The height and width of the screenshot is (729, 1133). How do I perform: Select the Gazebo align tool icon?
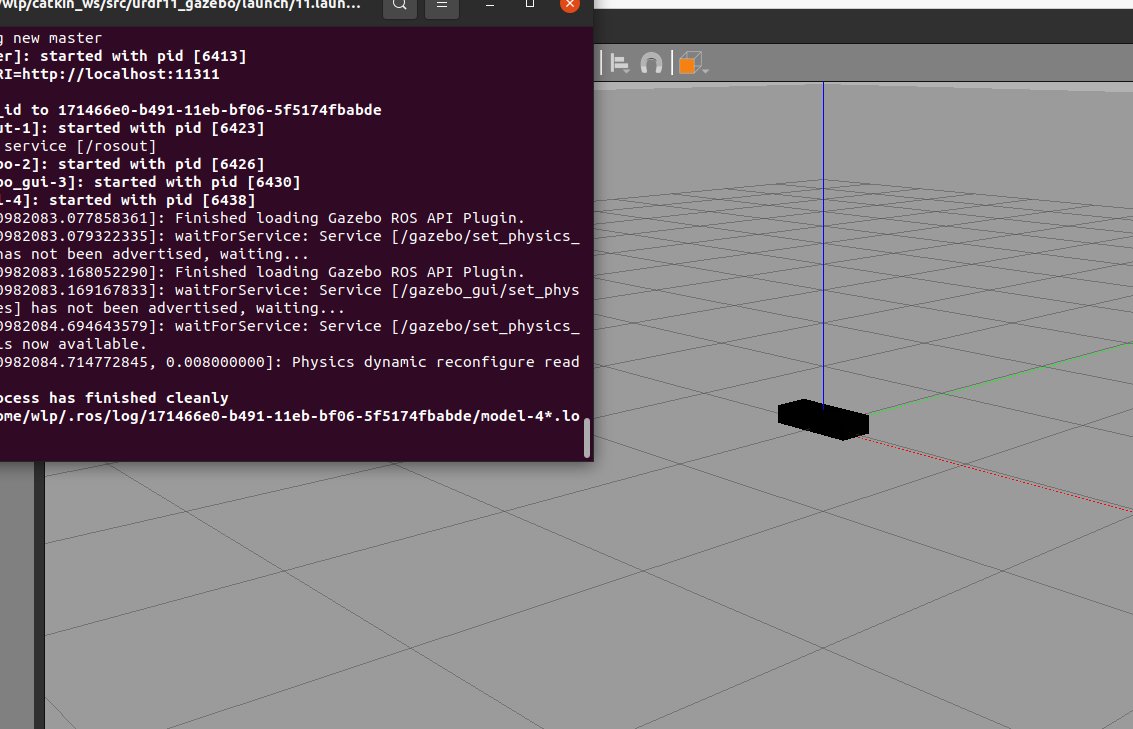(x=619, y=64)
